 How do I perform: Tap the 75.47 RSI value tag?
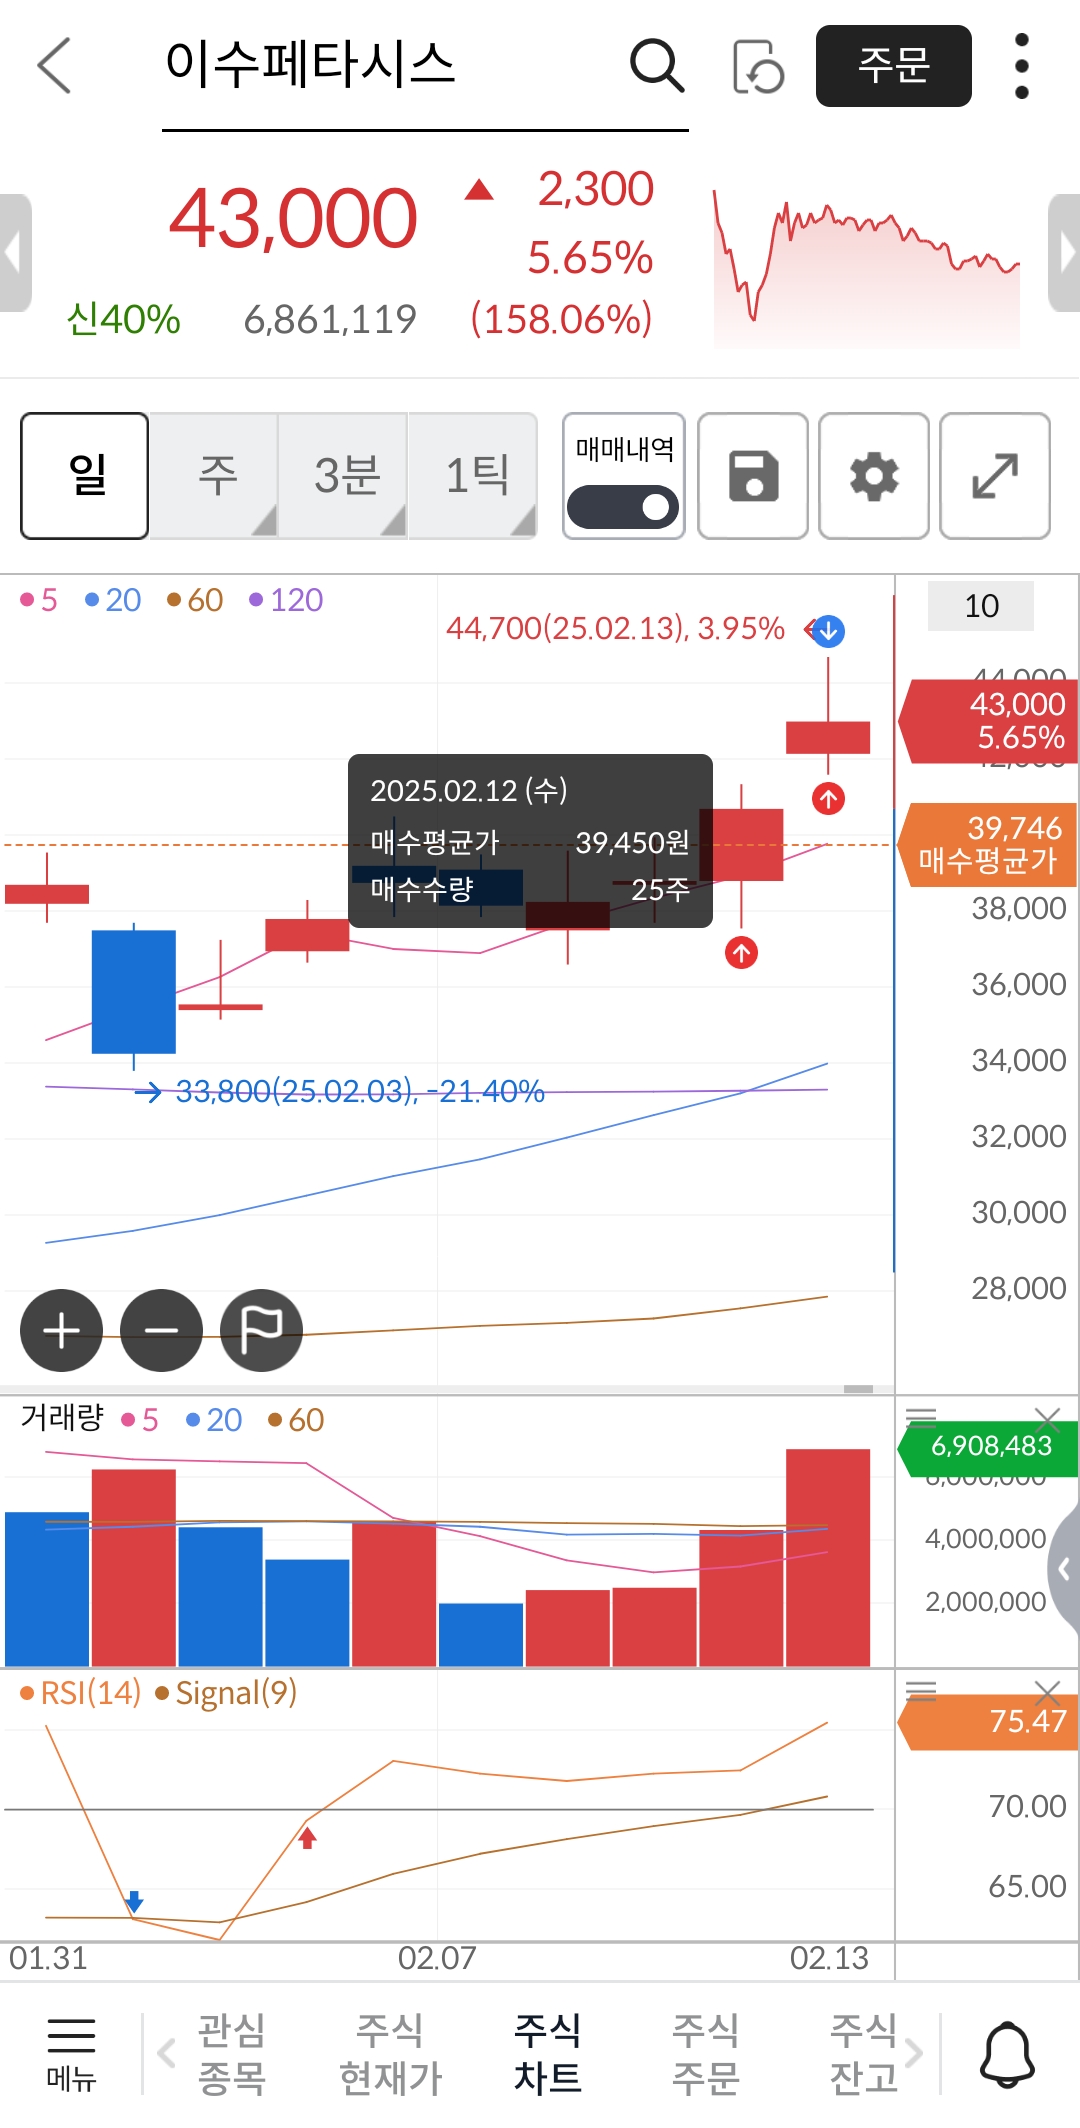pyautogui.click(x=988, y=1722)
